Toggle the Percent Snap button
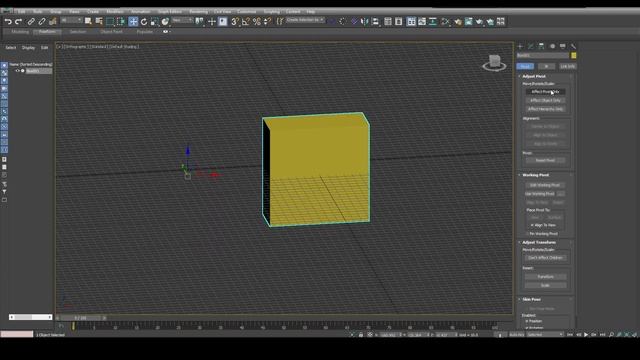 point(257,22)
